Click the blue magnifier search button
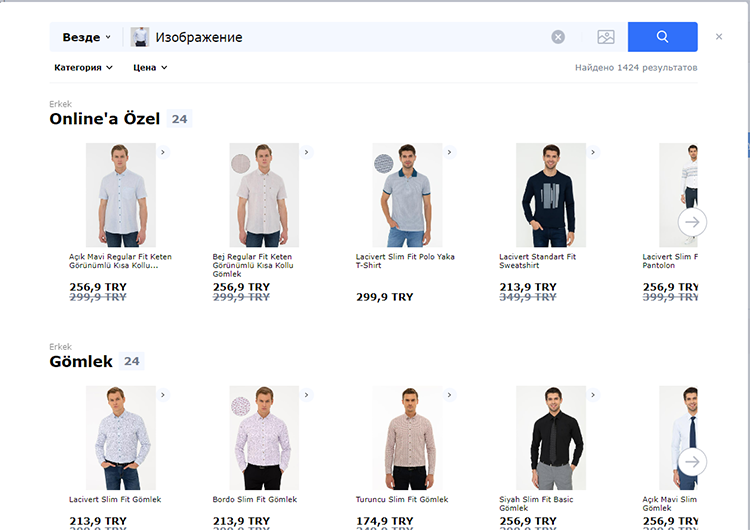 click(662, 37)
